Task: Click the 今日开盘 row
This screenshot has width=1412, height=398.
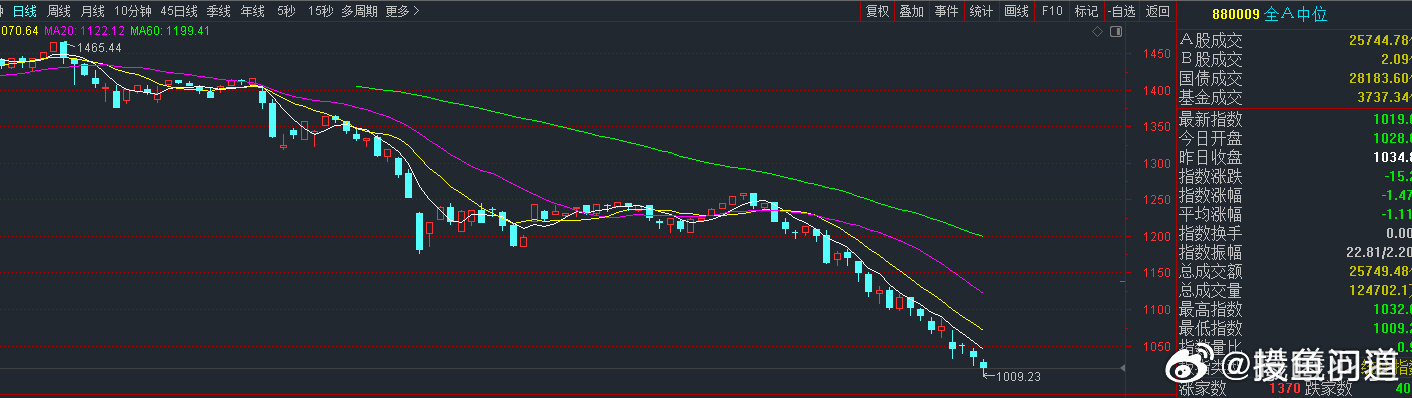Action: [x=1295, y=138]
